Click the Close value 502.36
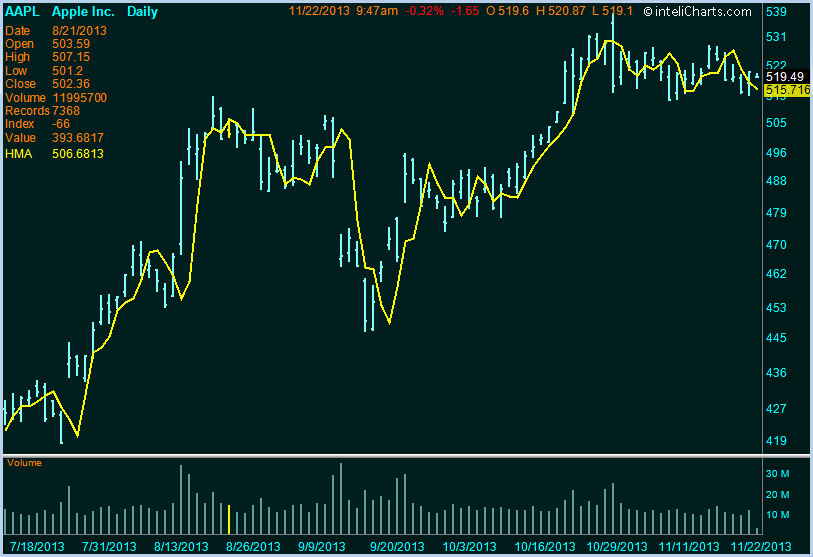Screen dimensions: 813x557 coord(71,84)
